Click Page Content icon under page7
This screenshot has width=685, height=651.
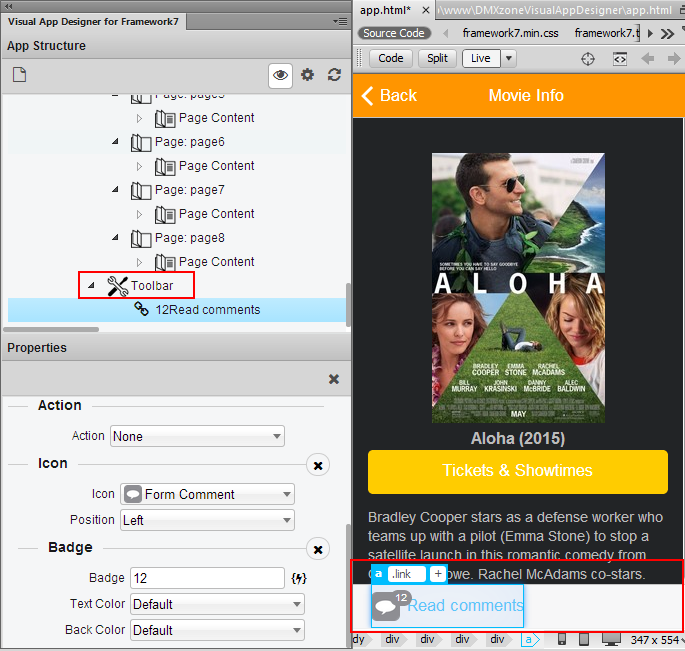[165, 215]
